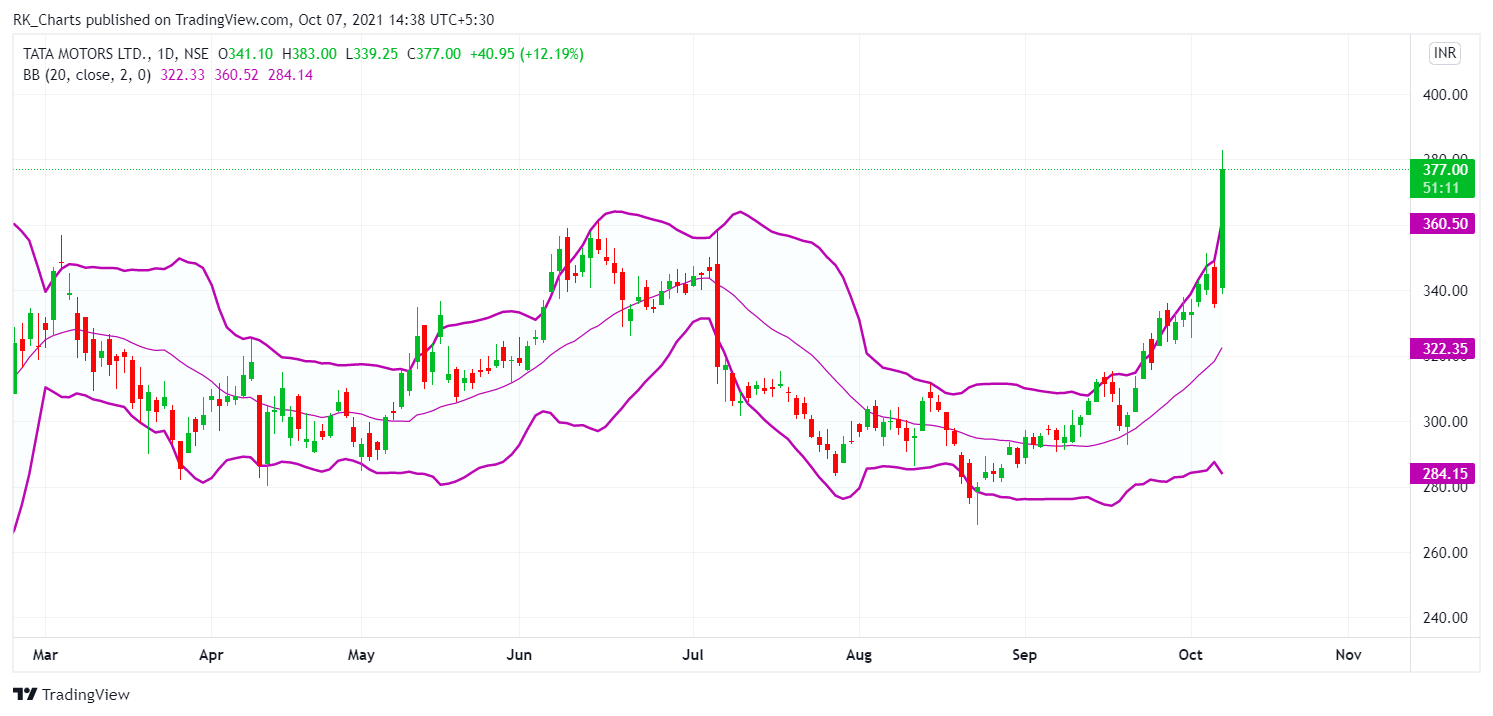The image size is (1493, 716).
Task: Click the 322.35 basis price label
Action: pos(1441,348)
